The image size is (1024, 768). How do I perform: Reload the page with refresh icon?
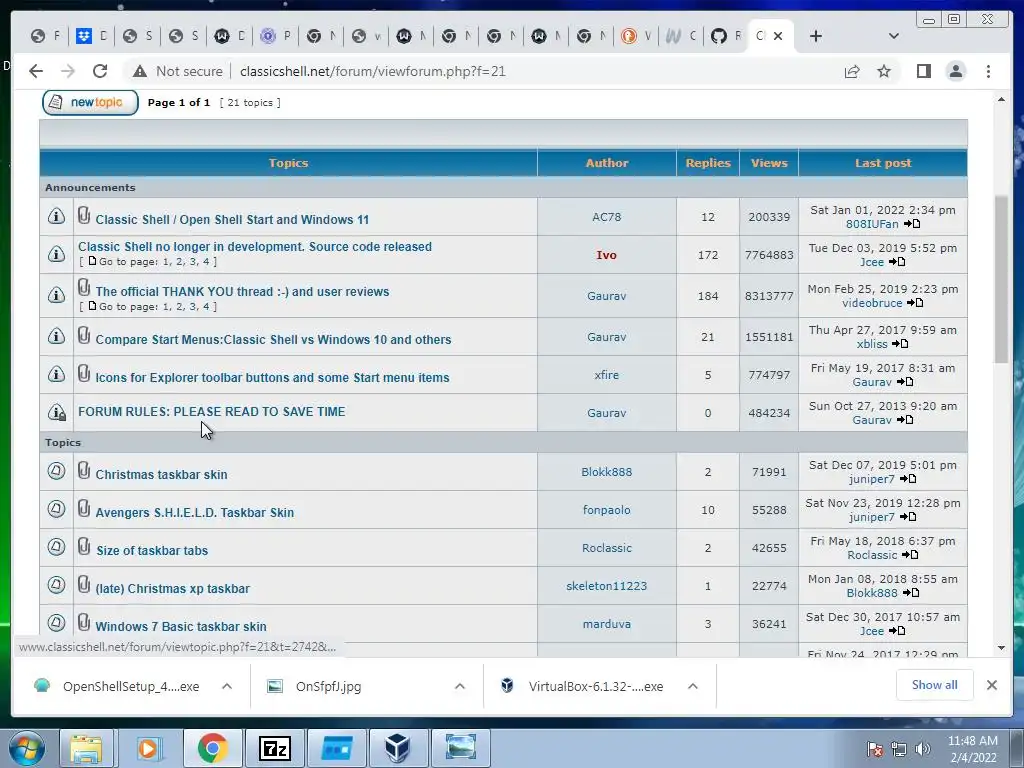tap(99, 71)
